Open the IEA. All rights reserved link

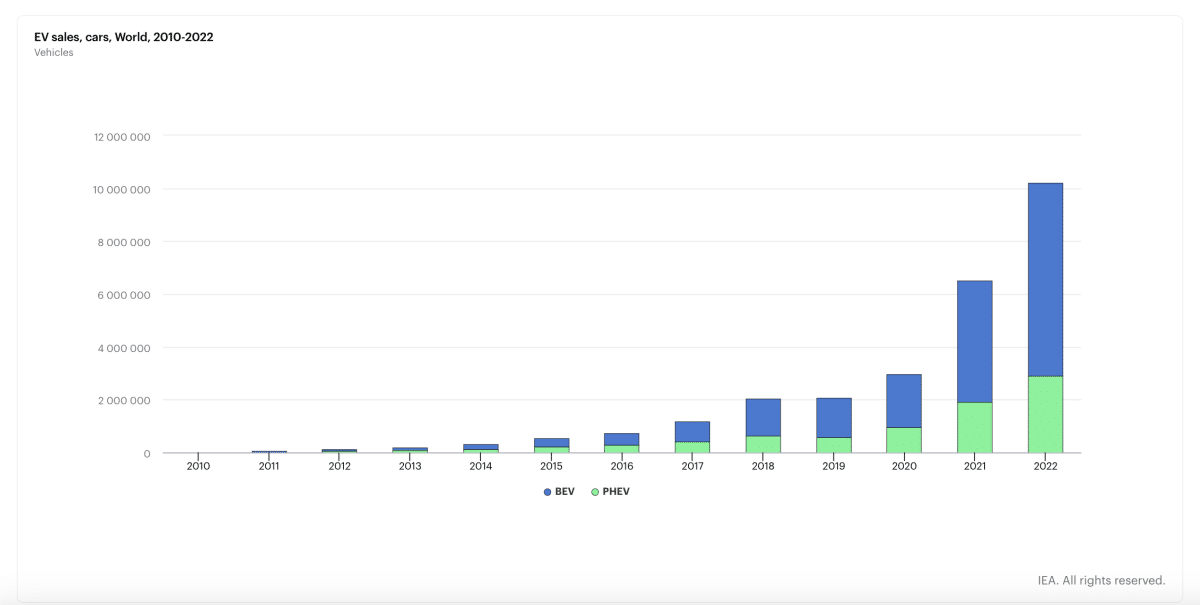pos(1100,579)
